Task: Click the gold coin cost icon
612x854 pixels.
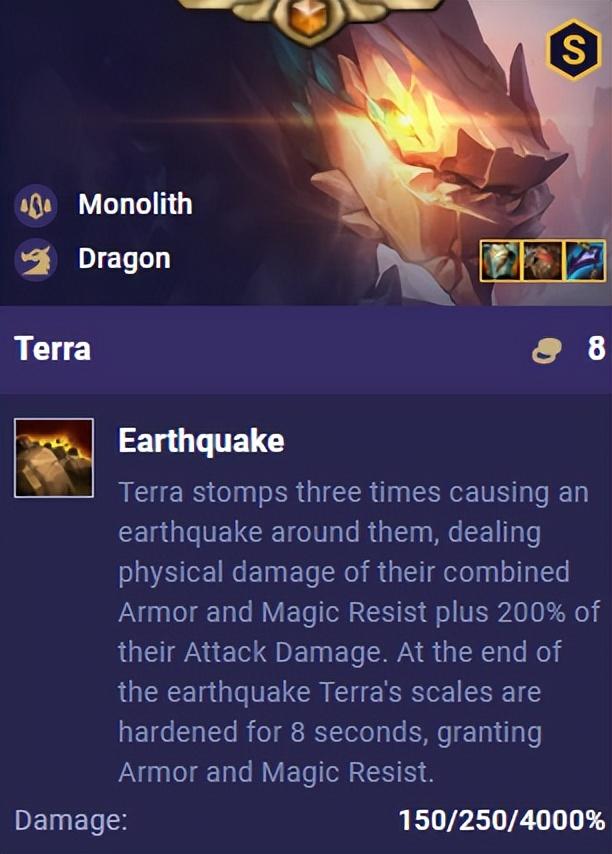Action: (546, 350)
